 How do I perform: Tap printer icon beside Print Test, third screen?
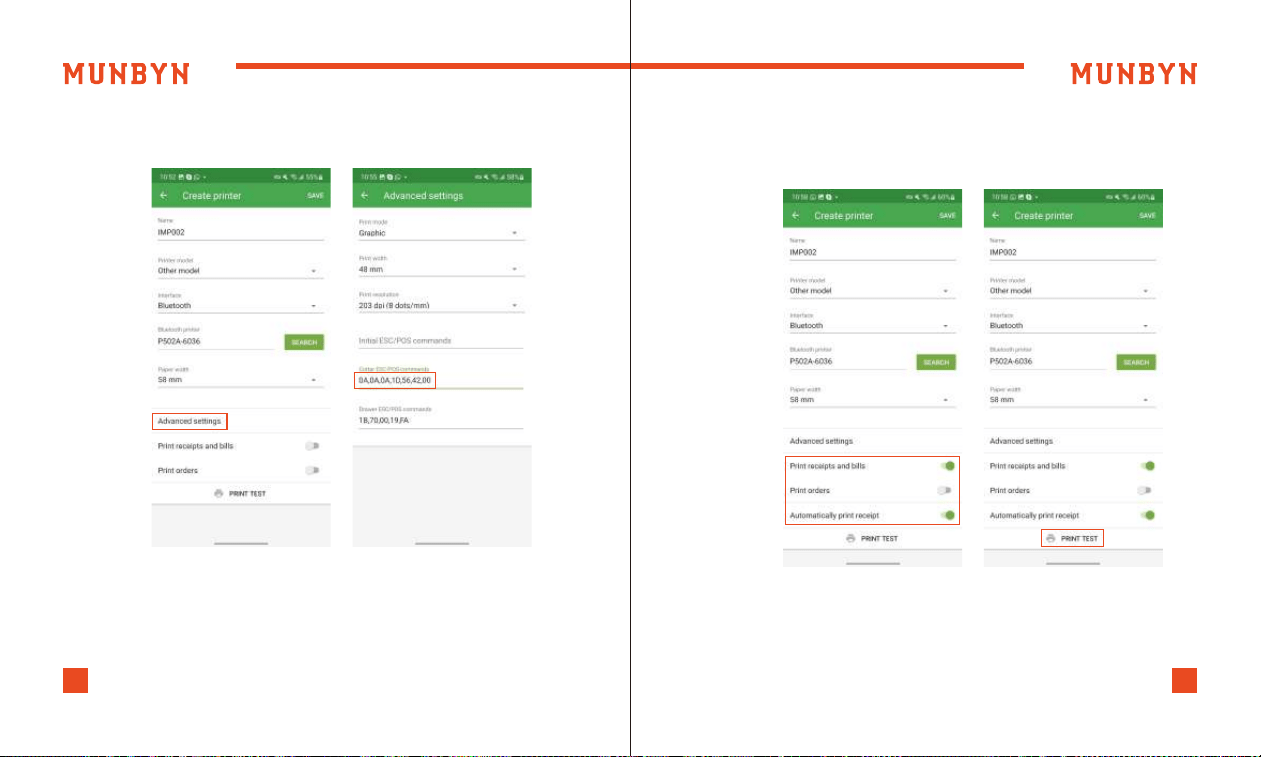click(x=850, y=538)
